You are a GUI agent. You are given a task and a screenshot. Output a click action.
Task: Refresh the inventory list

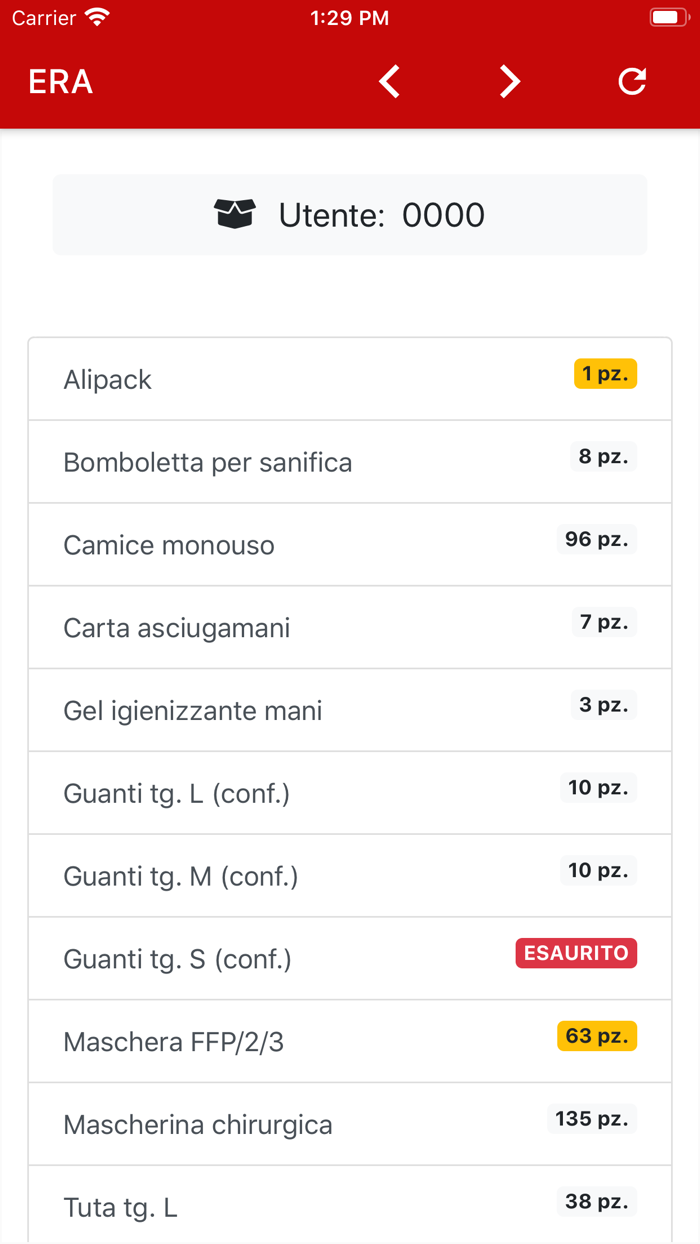click(x=632, y=81)
